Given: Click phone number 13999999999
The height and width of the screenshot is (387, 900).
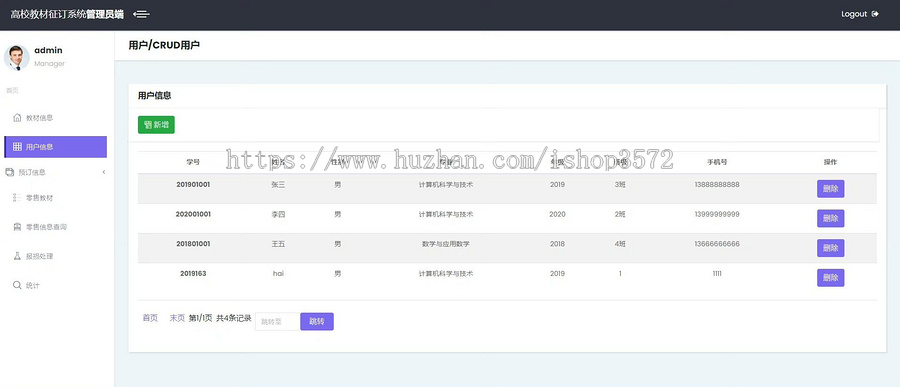Looking at the screenshot, I should (717, 214).
